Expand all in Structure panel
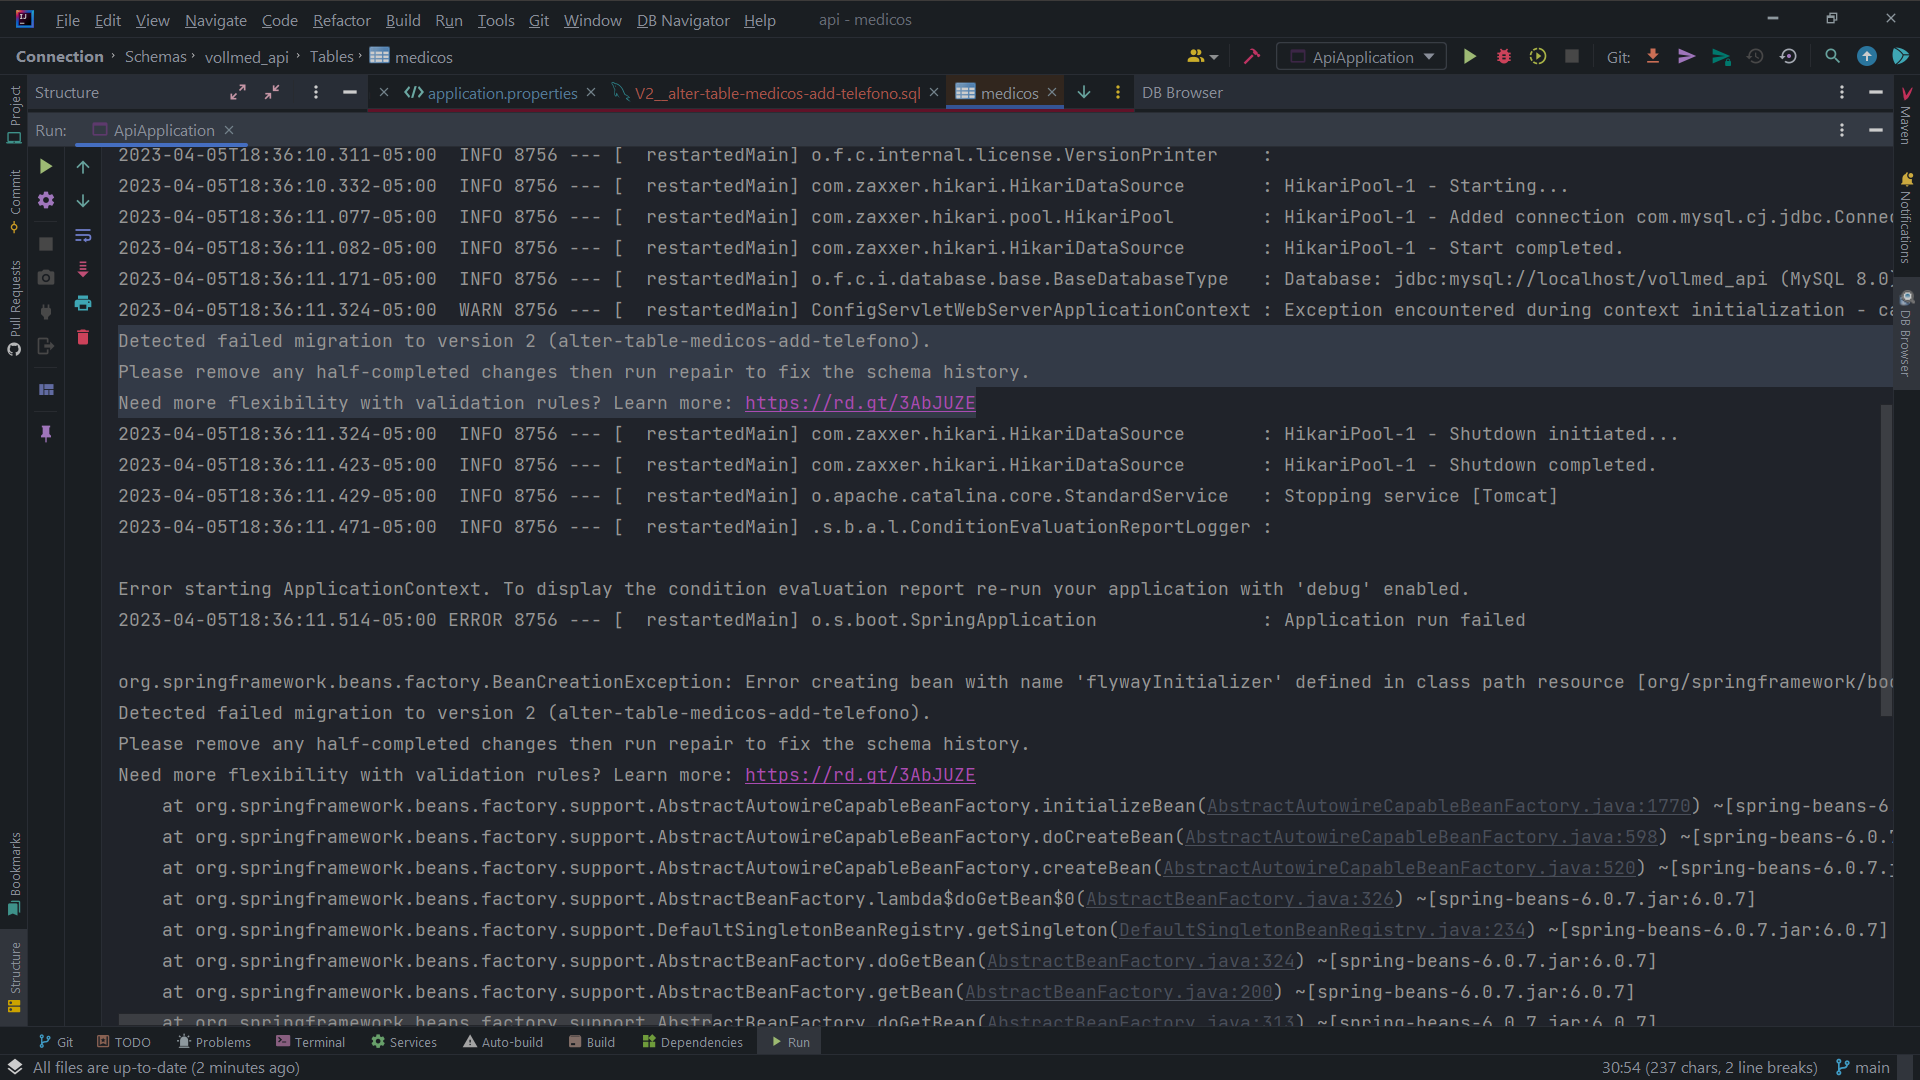This screenshot has height=1080, width=1920. point(237,92)
